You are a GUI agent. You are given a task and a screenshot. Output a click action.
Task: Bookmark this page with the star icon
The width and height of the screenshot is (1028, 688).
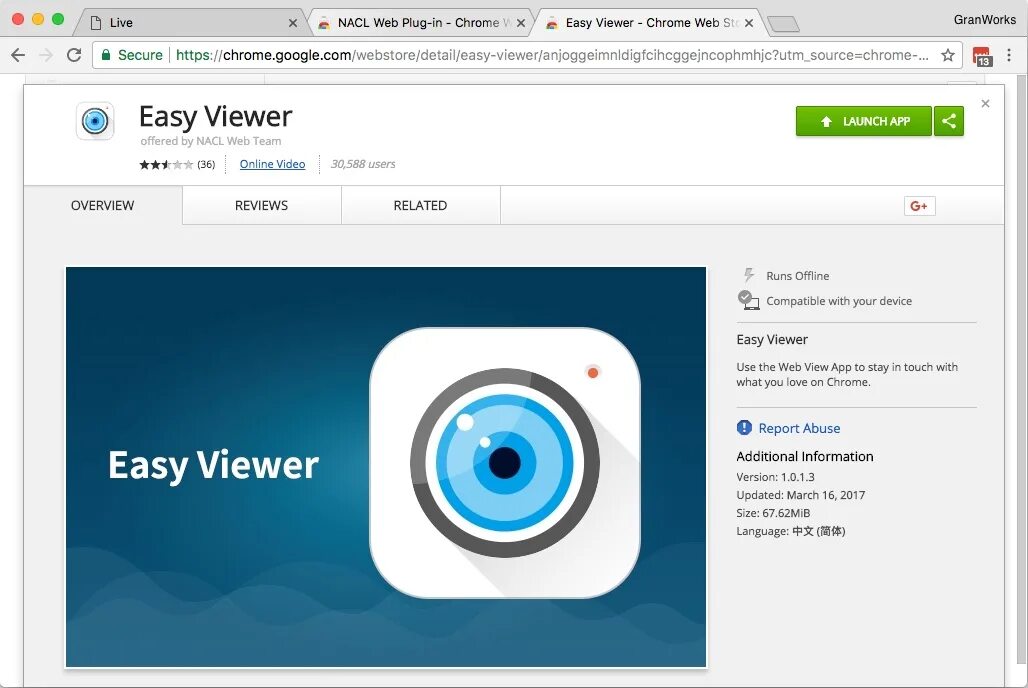[x=947, y=55]
